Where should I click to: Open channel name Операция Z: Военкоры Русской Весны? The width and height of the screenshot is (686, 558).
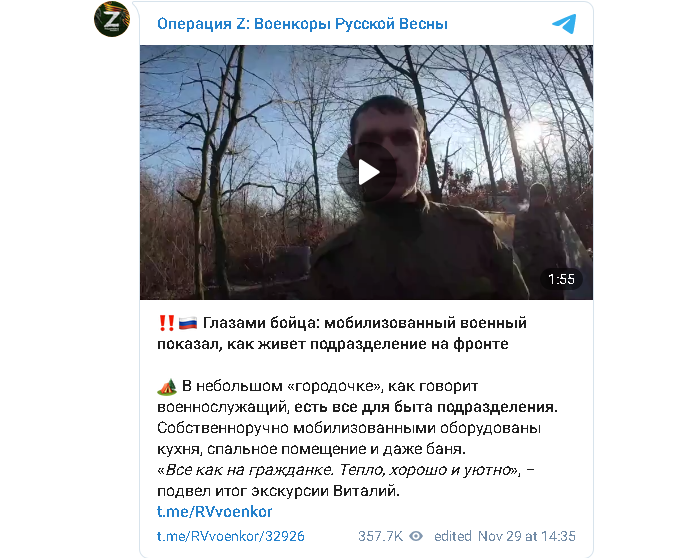[x=302, y=24]
